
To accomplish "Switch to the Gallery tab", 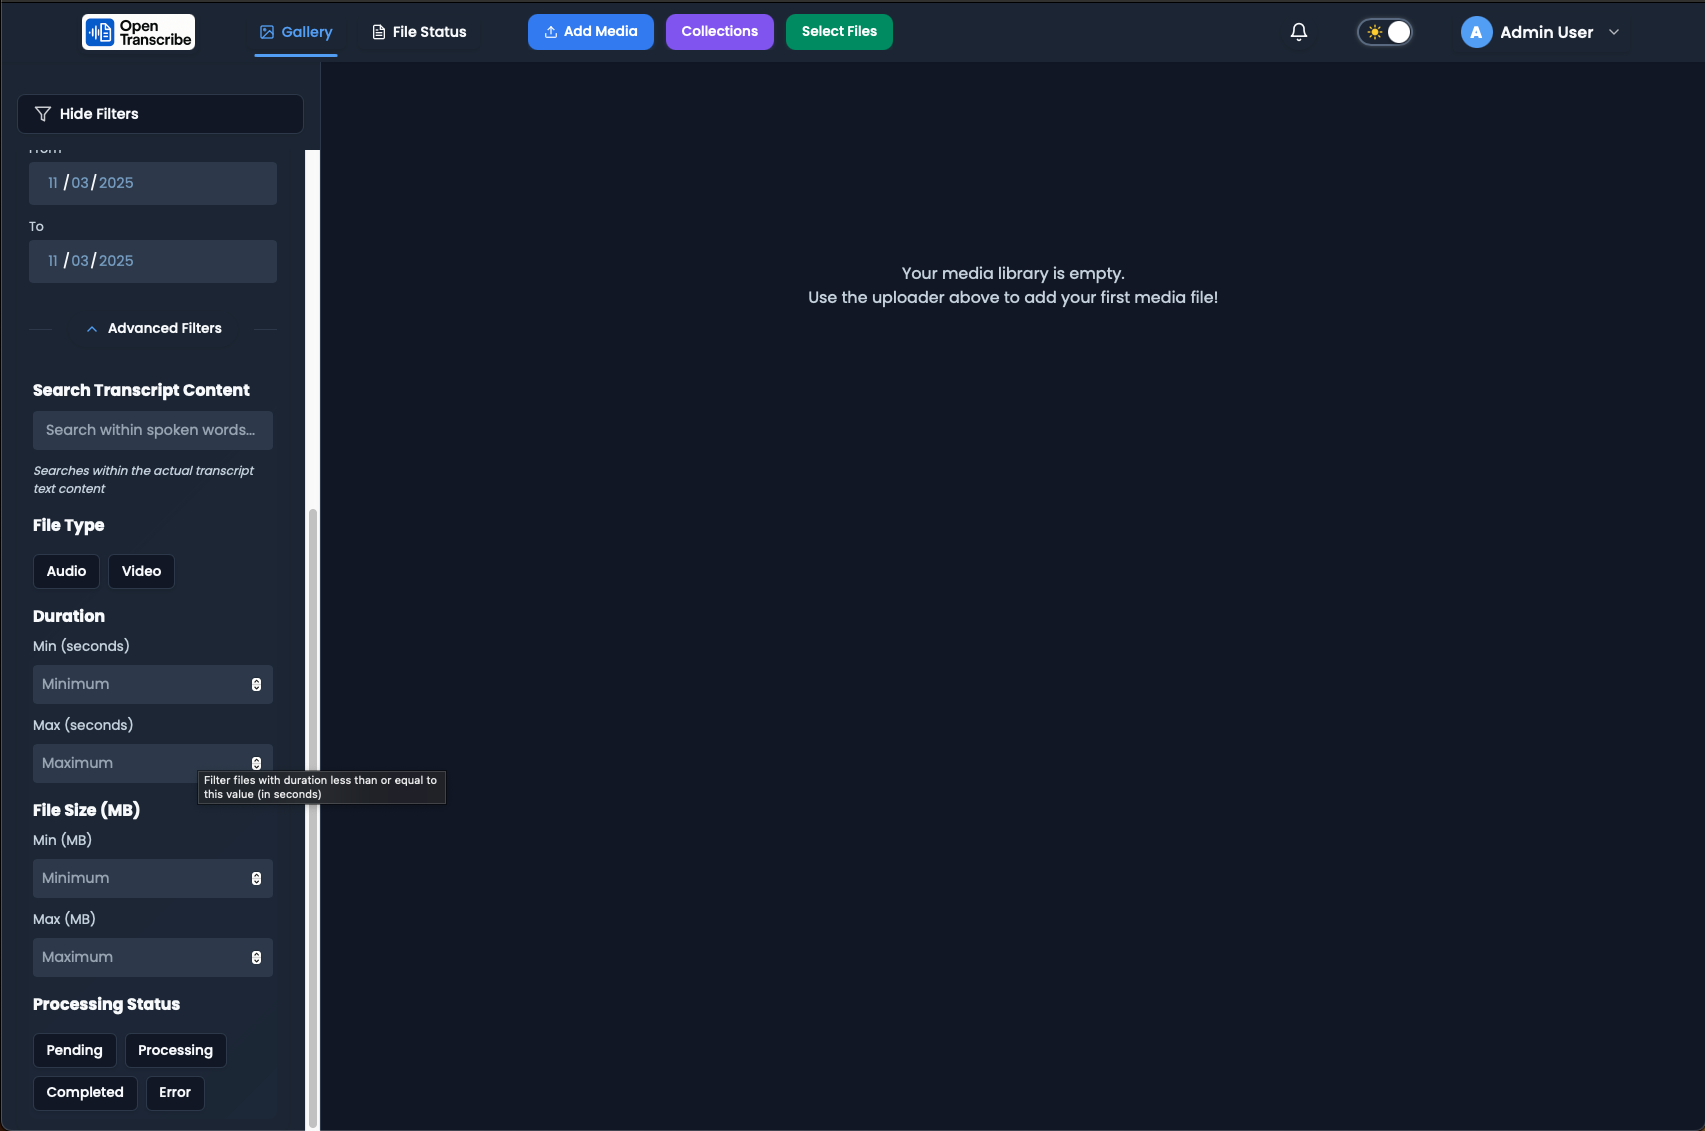I will point(296,32).
